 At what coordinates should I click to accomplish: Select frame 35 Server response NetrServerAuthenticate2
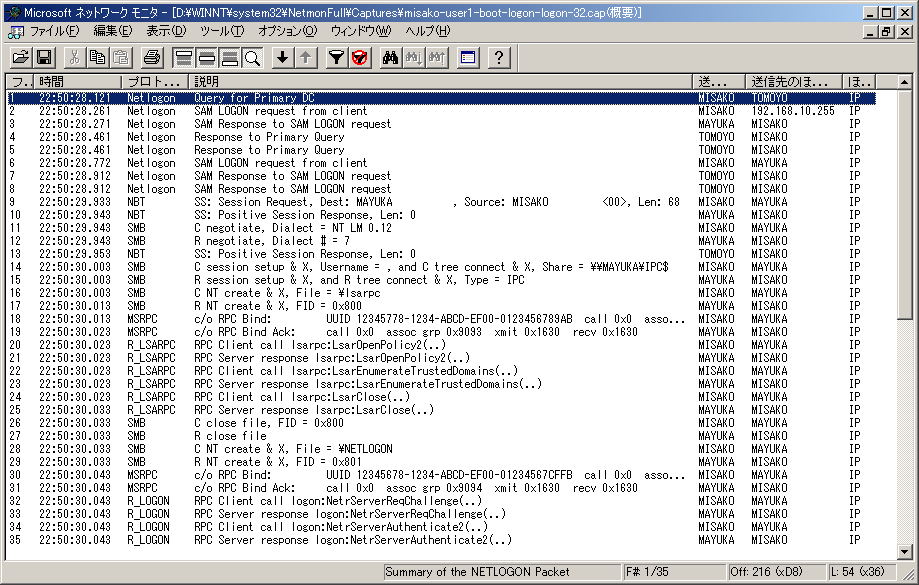point(441,540)
